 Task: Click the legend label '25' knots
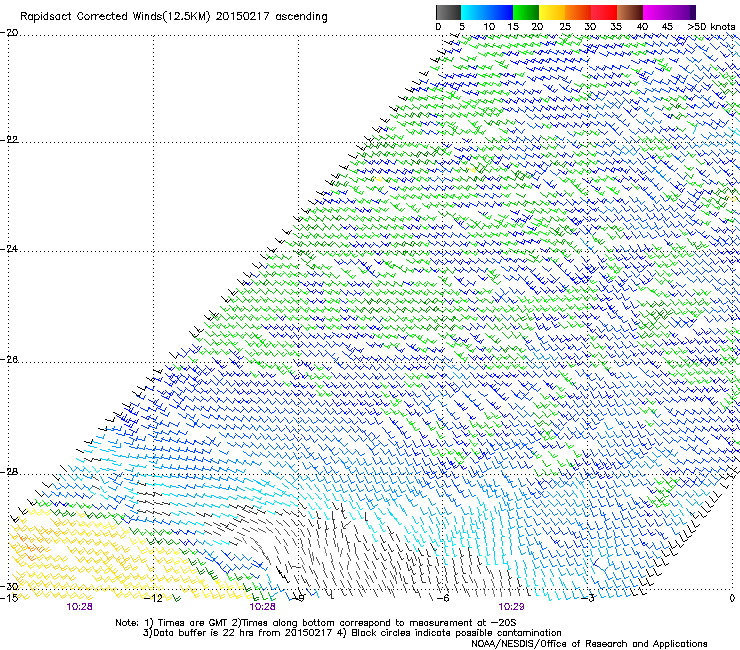[565, 27]
